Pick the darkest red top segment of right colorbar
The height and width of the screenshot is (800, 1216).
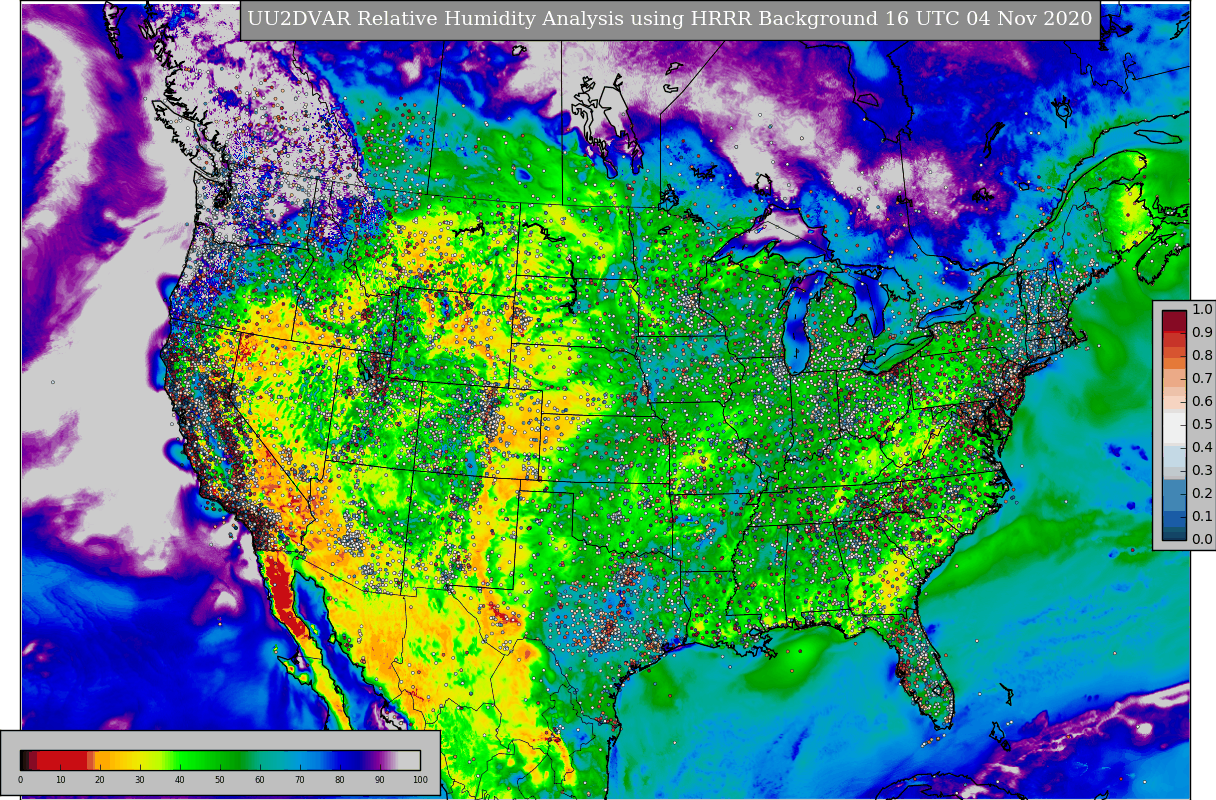1174,321
